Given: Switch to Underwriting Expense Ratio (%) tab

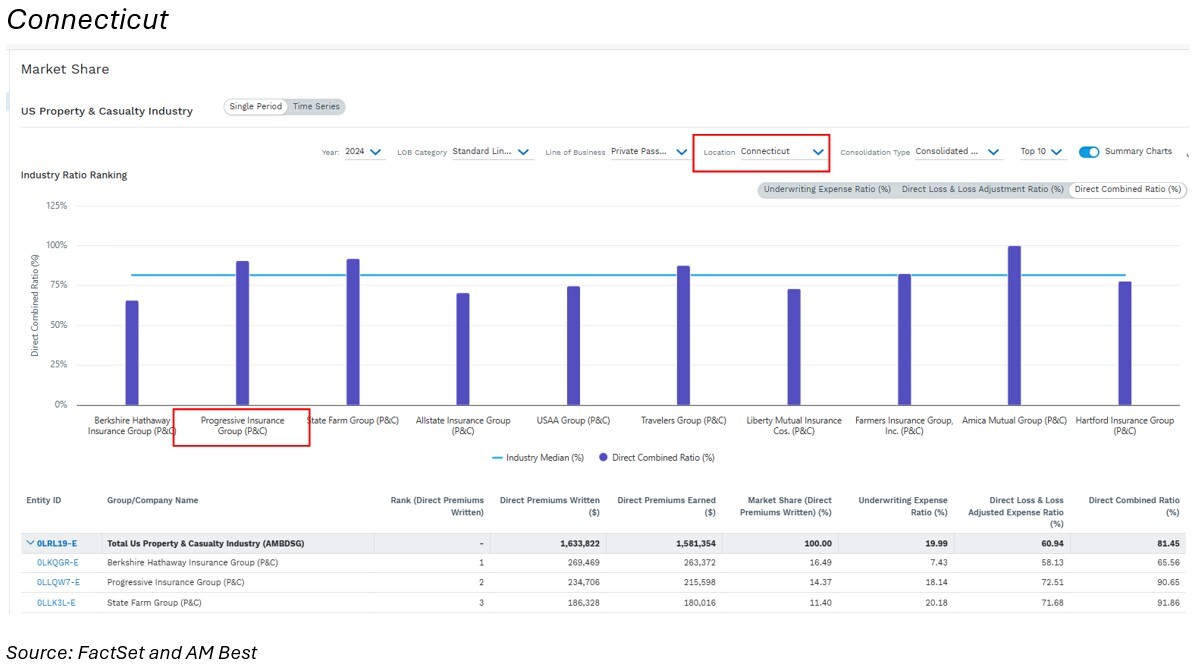Looking at the screenshot, I should tap(826, 189).
